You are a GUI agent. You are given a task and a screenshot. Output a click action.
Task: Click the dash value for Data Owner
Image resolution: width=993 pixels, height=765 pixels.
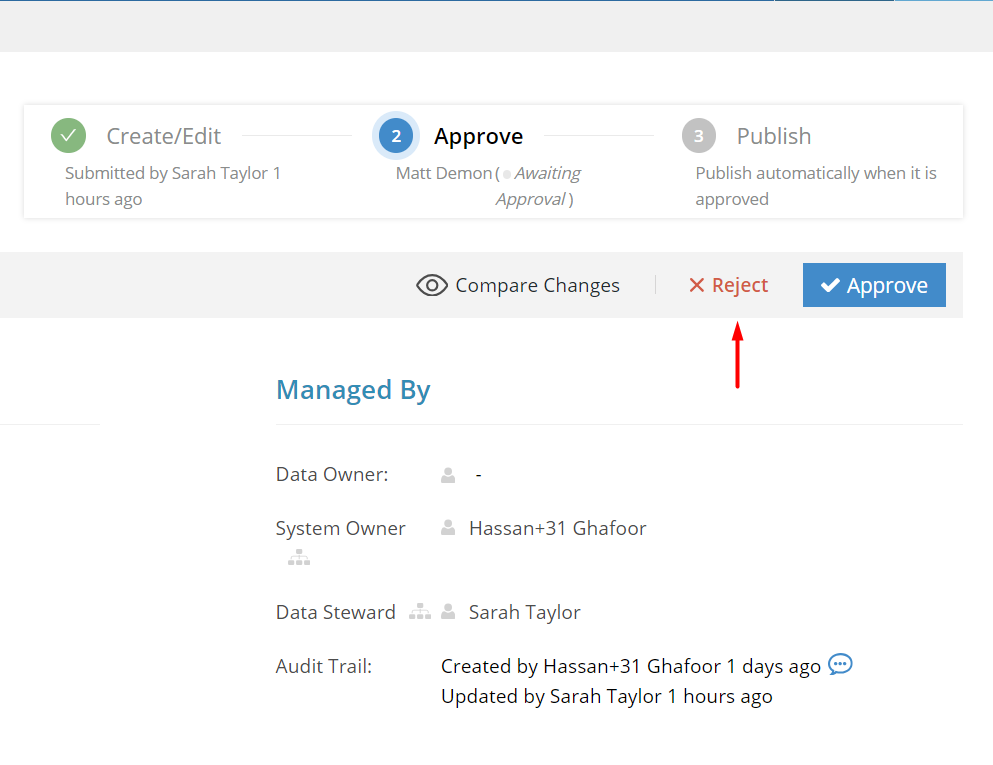(x=479, y=475)
